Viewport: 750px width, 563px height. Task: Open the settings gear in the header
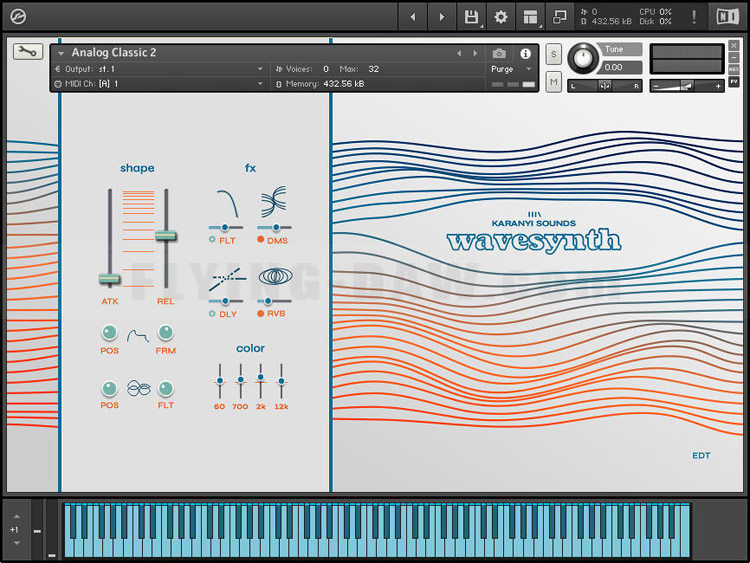coord(501,16)
